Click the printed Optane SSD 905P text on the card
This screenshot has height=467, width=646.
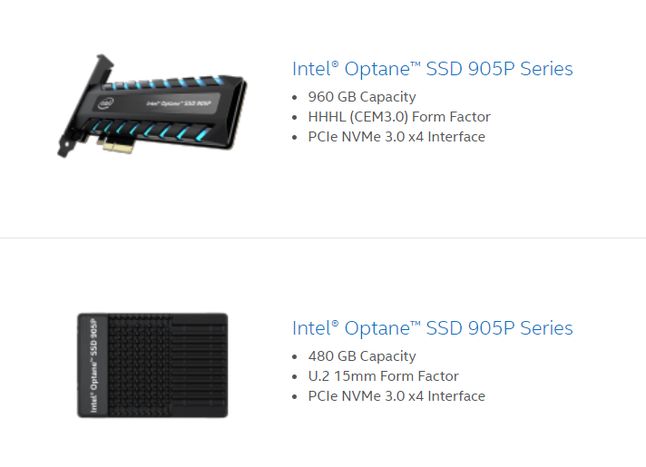point(179,102)
